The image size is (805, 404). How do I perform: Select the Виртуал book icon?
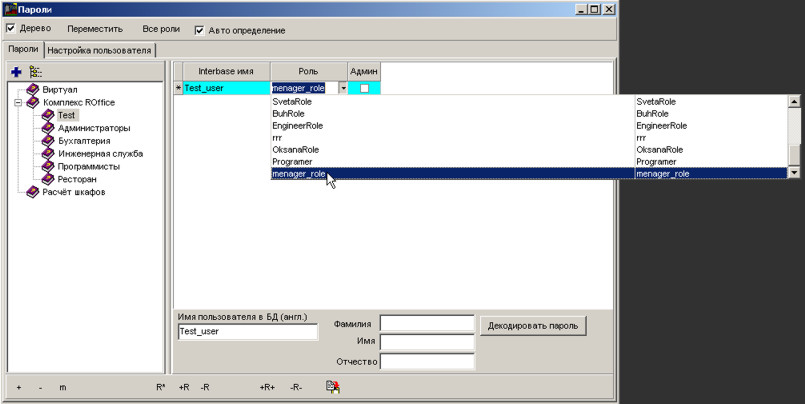[32, 90]
